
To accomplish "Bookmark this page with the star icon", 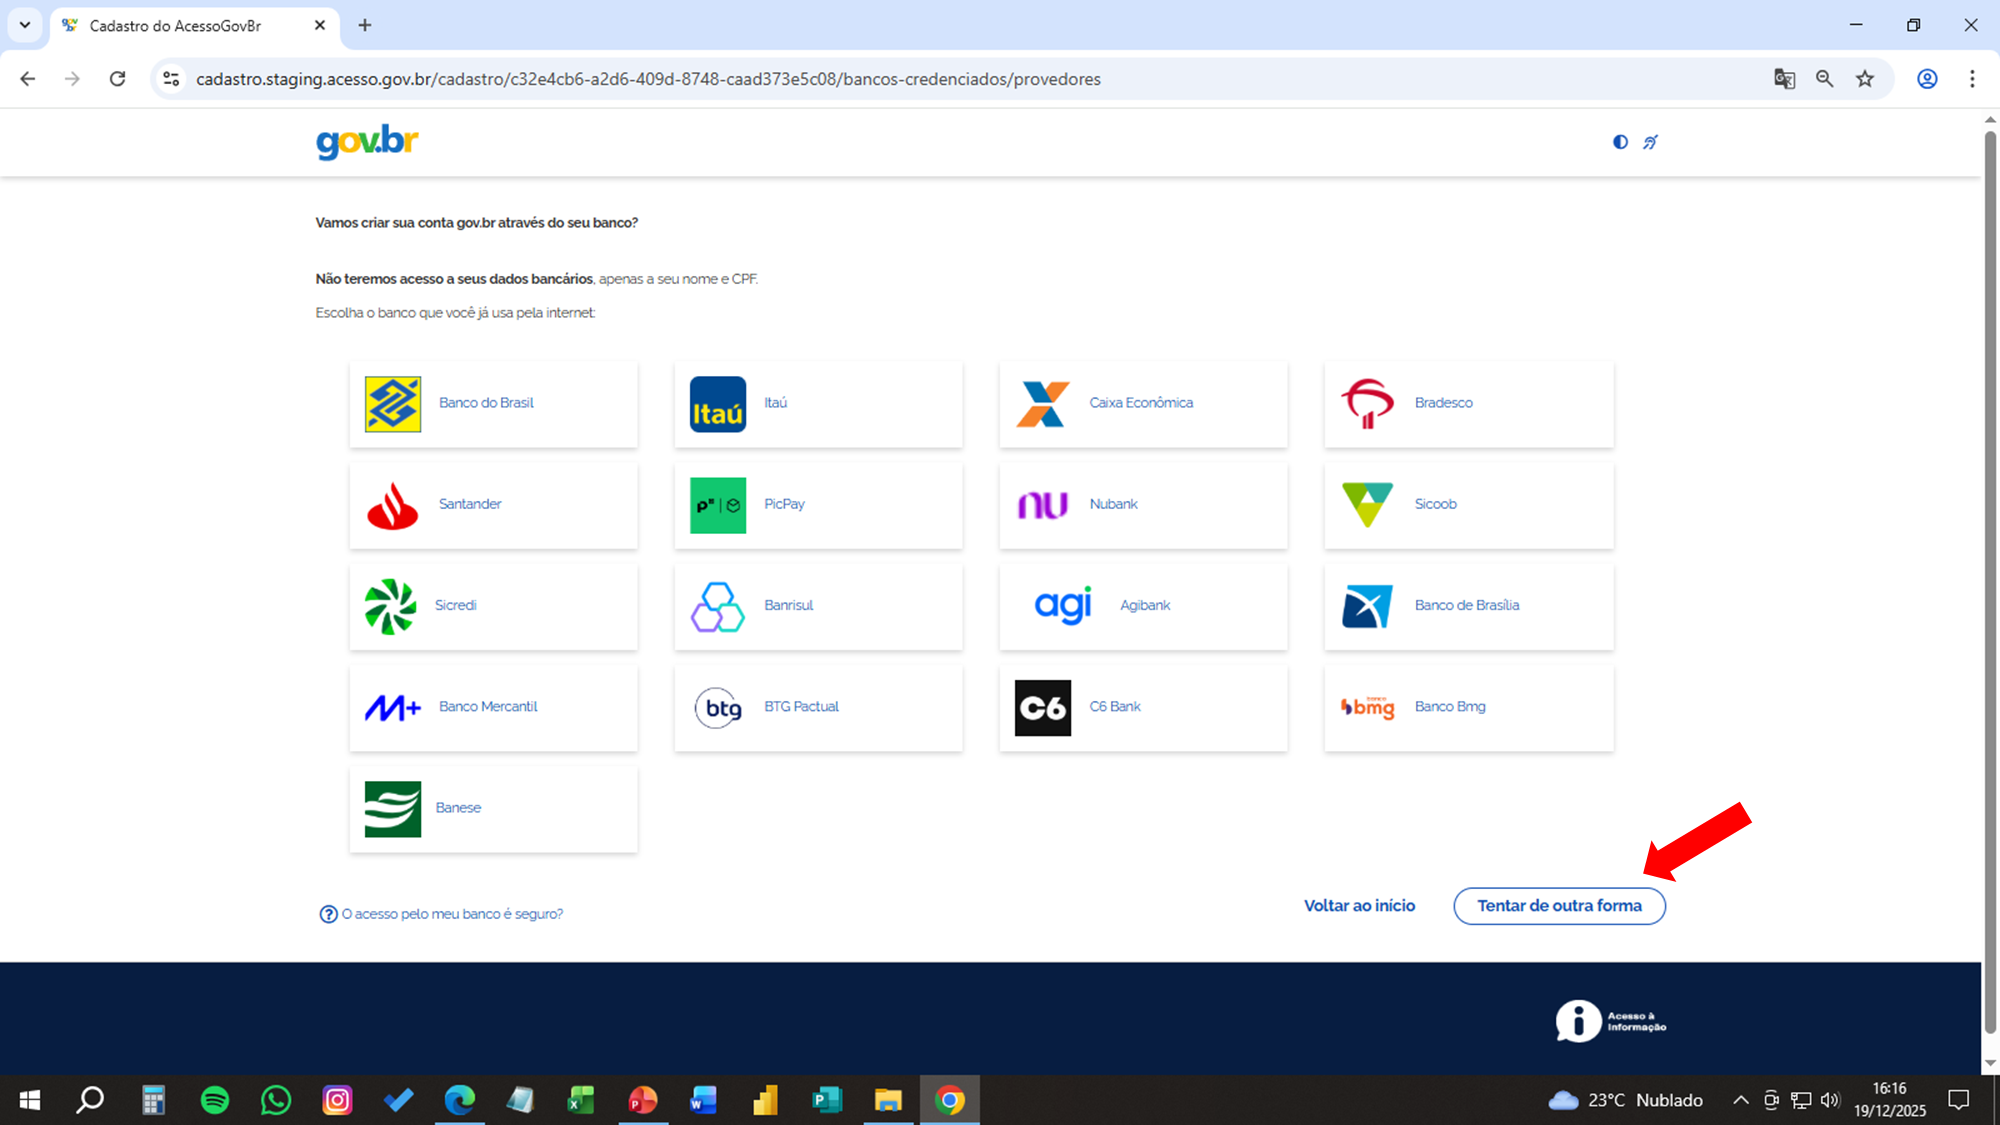I will (x=1865, y=79).
